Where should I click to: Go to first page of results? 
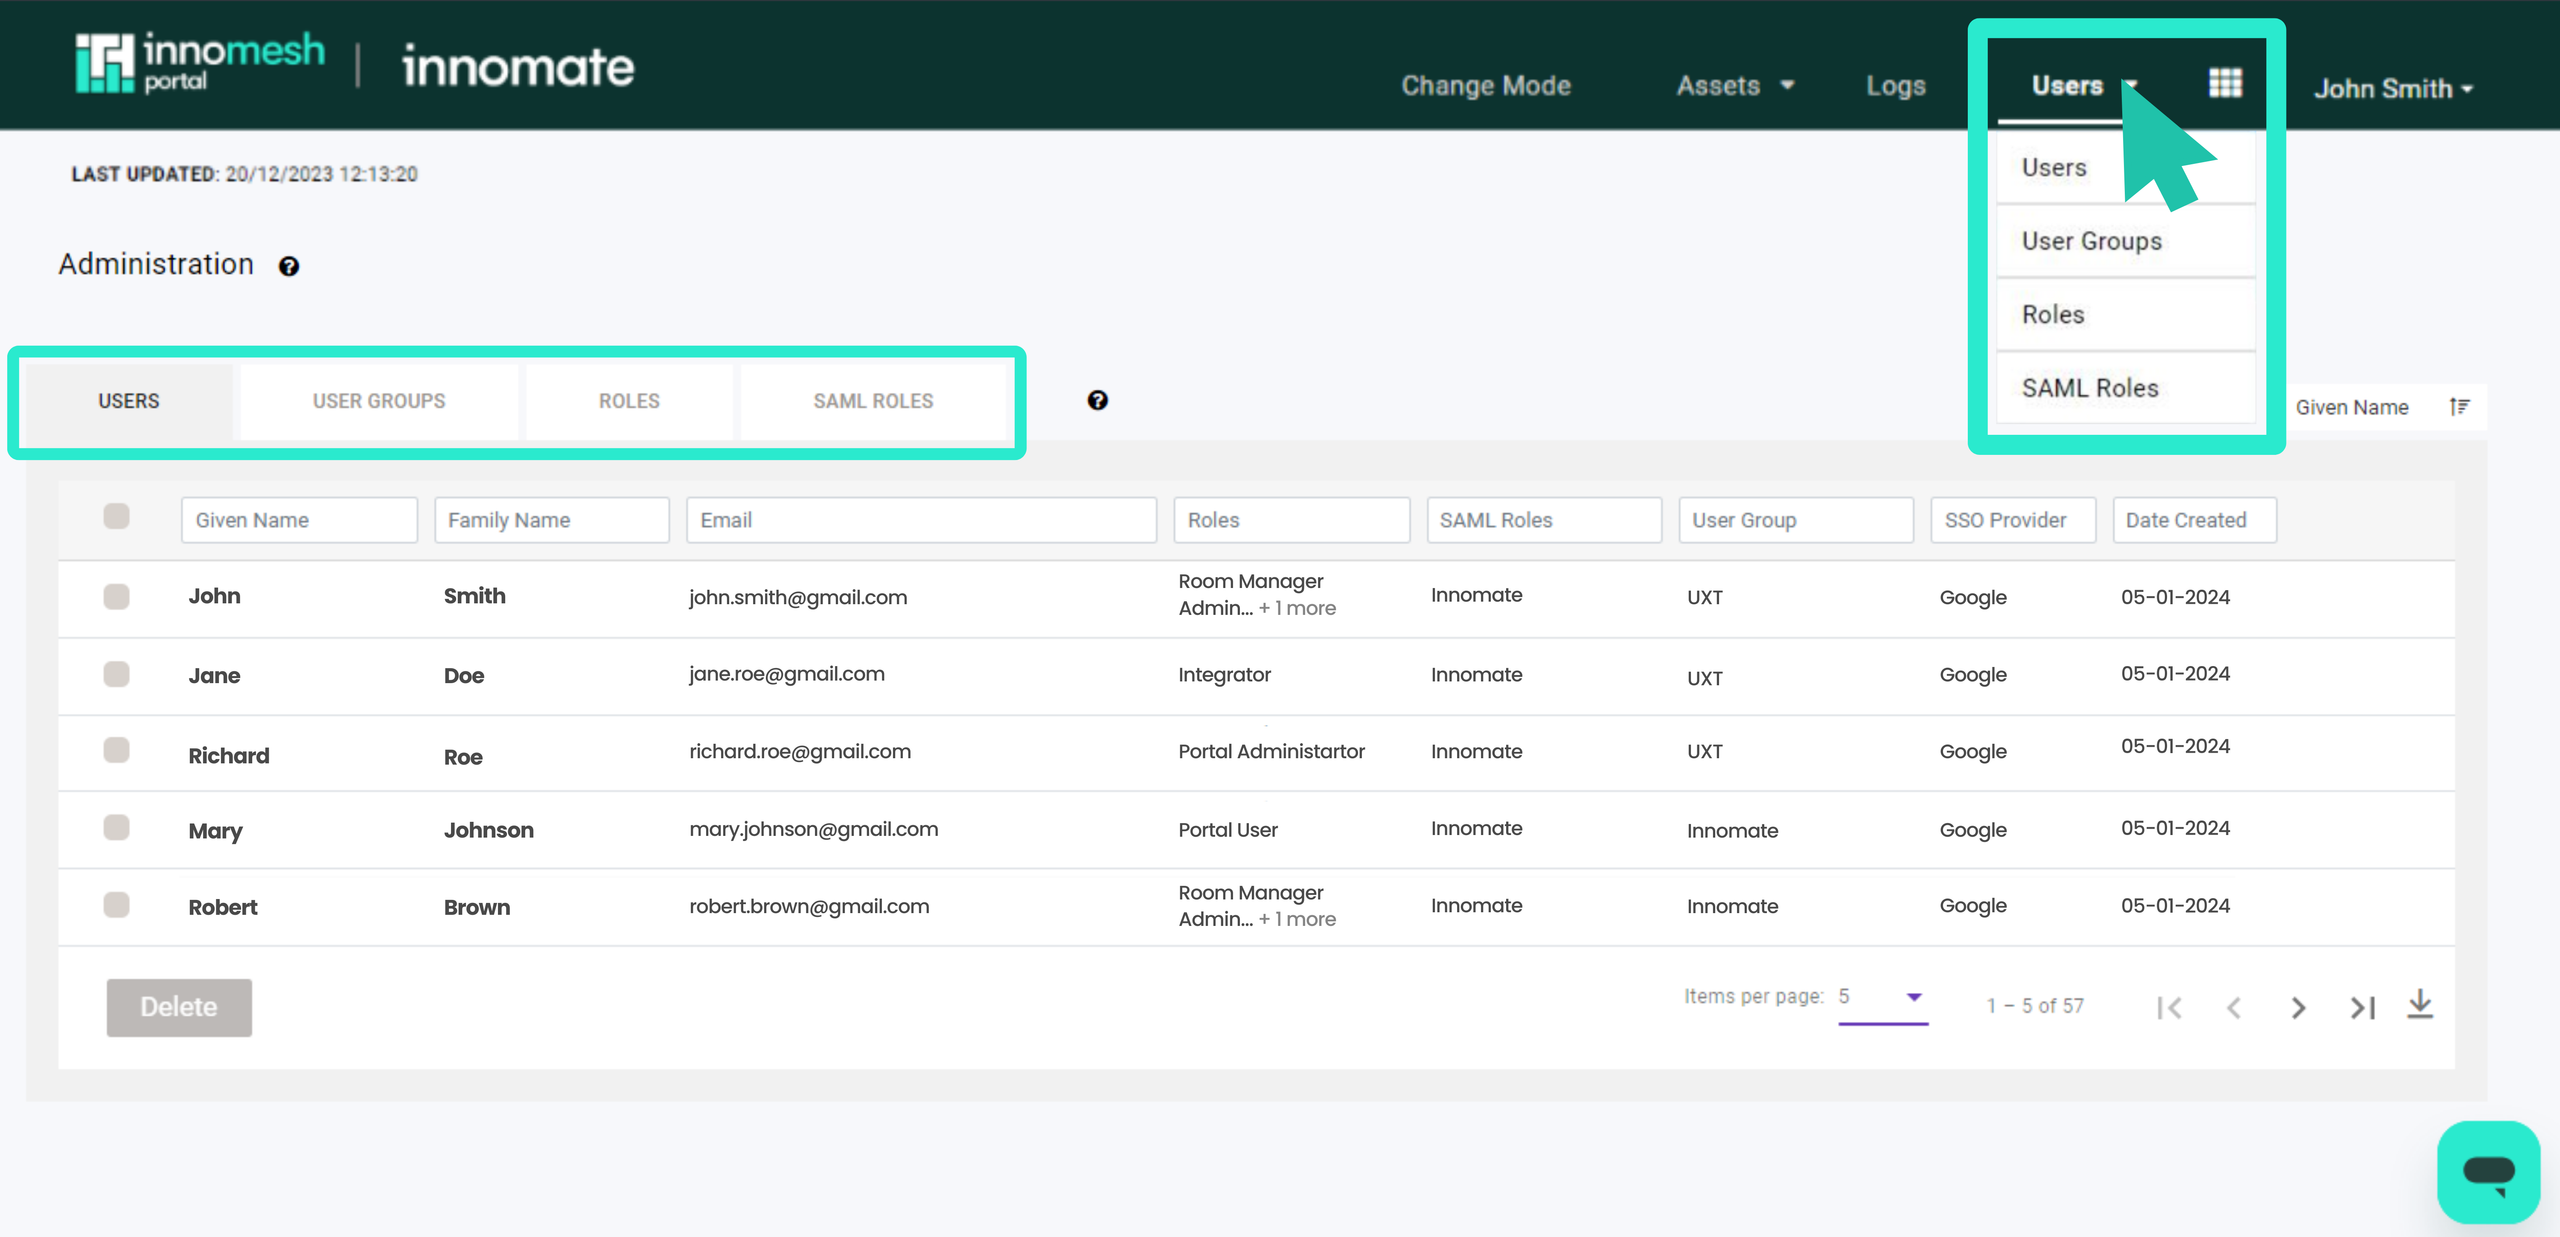click(2170, 1007)
